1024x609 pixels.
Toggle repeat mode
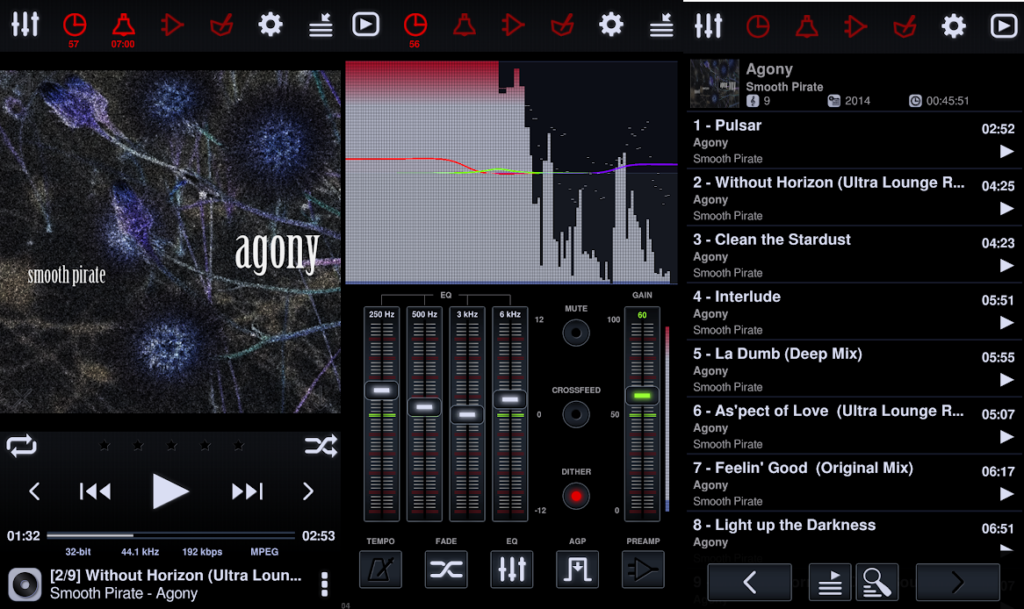(21, 445)
